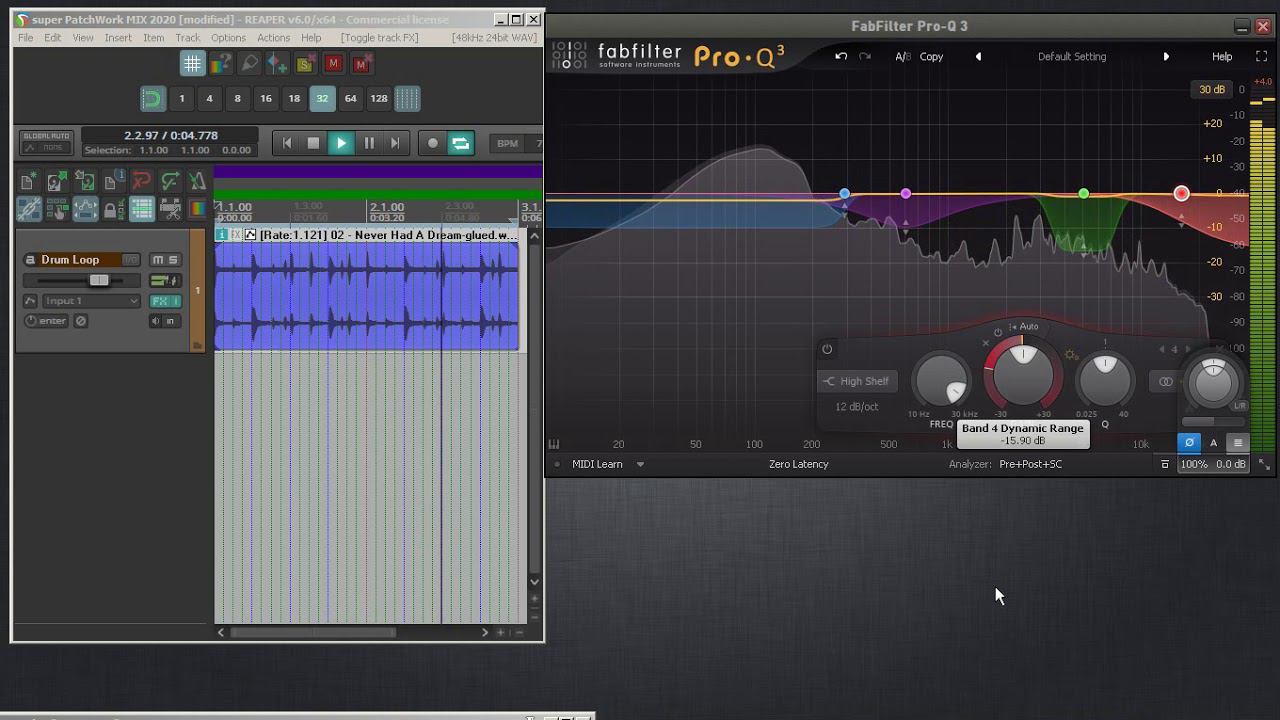
Task: Open the Global Auto mode selector
Action: click(x=46, y=142)
